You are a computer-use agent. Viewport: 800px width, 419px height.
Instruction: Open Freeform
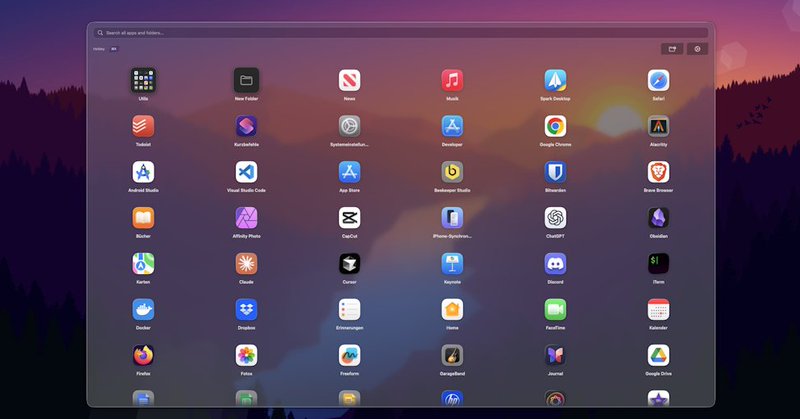click(349, 355)
